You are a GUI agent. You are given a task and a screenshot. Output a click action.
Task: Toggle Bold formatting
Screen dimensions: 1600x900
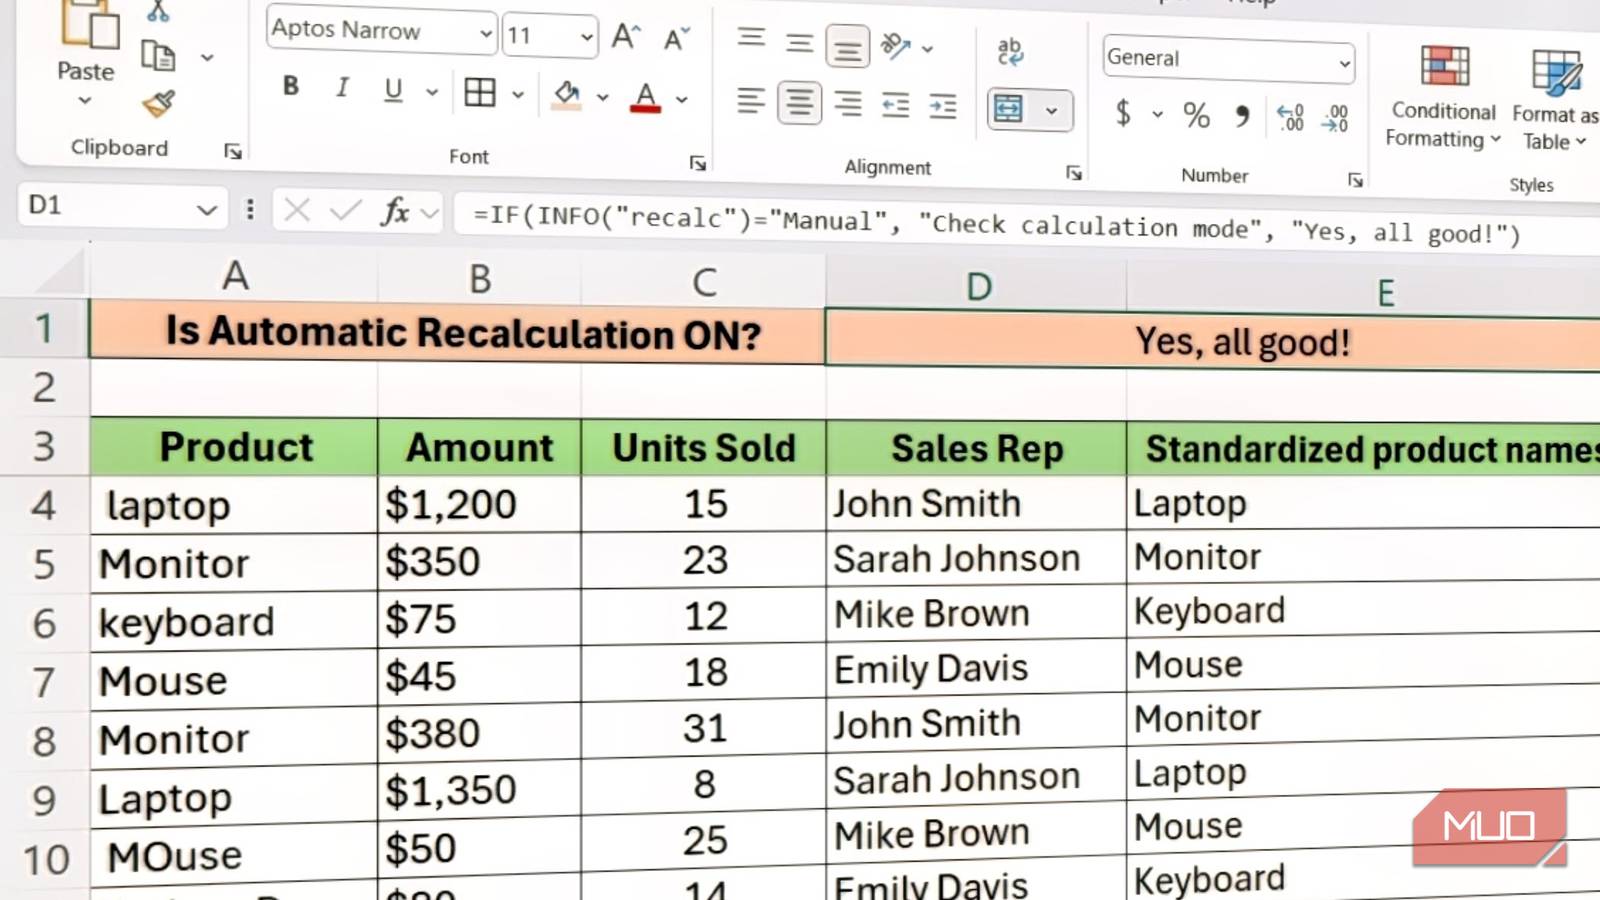click(290, 86)
